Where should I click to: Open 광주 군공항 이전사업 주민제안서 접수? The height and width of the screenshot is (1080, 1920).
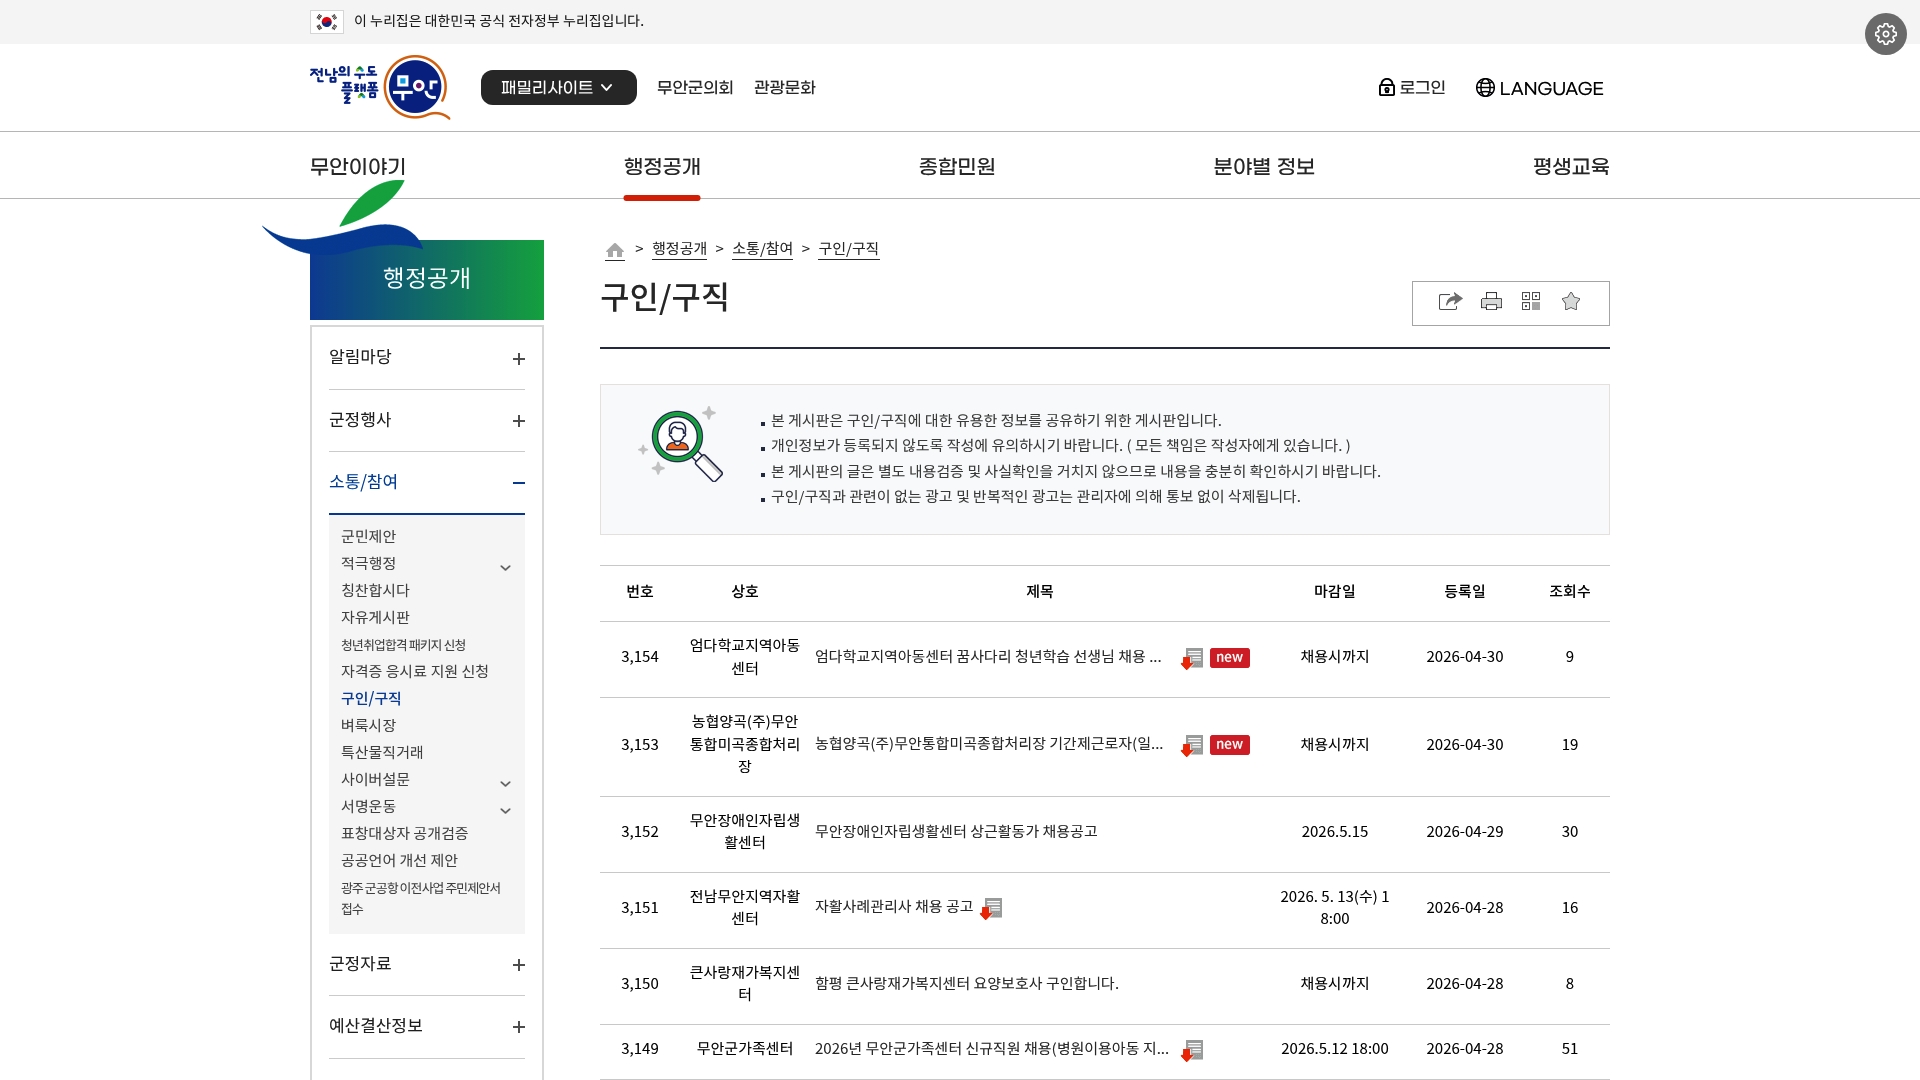[420, 898]
